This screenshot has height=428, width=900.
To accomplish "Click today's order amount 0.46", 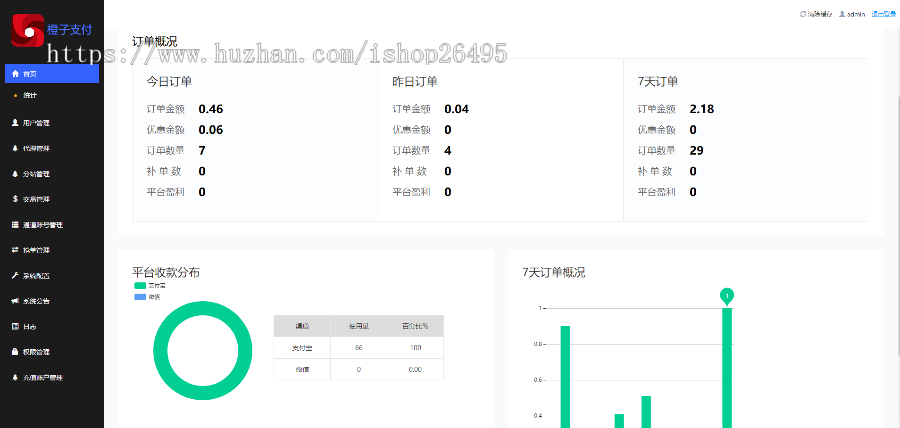I will (x=211, y=109).
